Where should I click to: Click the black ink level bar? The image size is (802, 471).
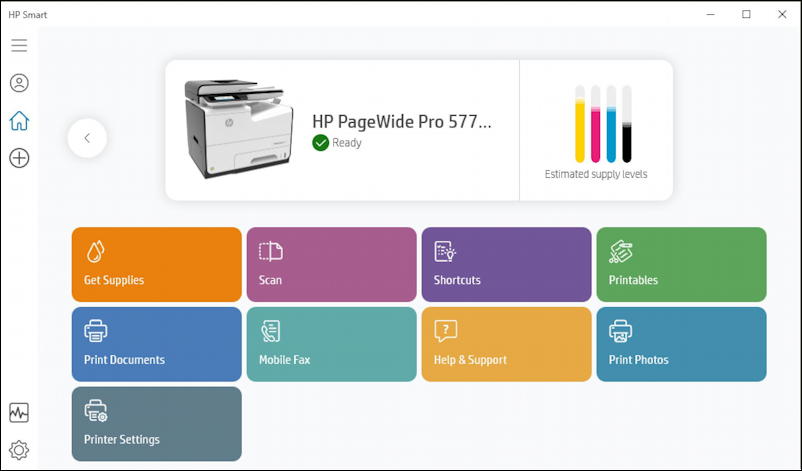(627, 124)
